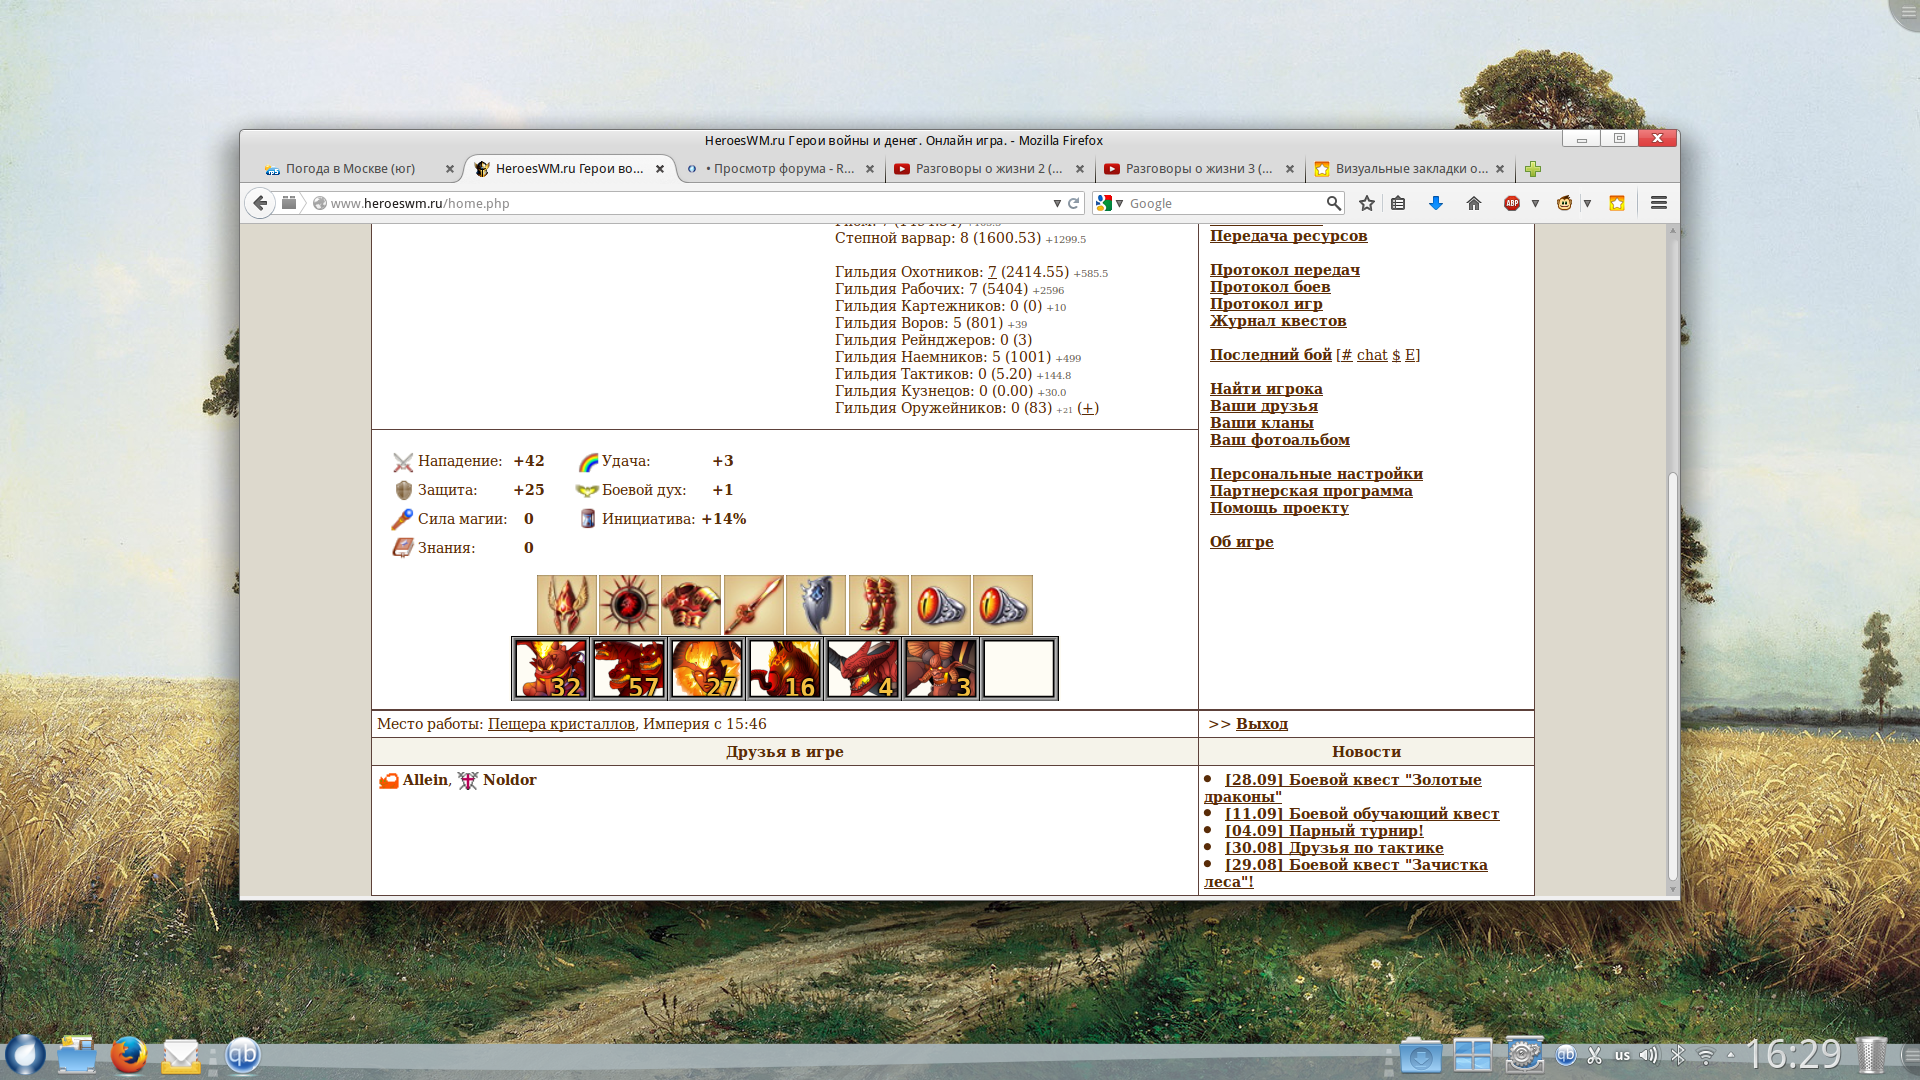The height and width of the screenshot is (1080, 1920).
Task: Open the downloads arrow icon
Action: pyautogui.click(x=1436, y=203)
